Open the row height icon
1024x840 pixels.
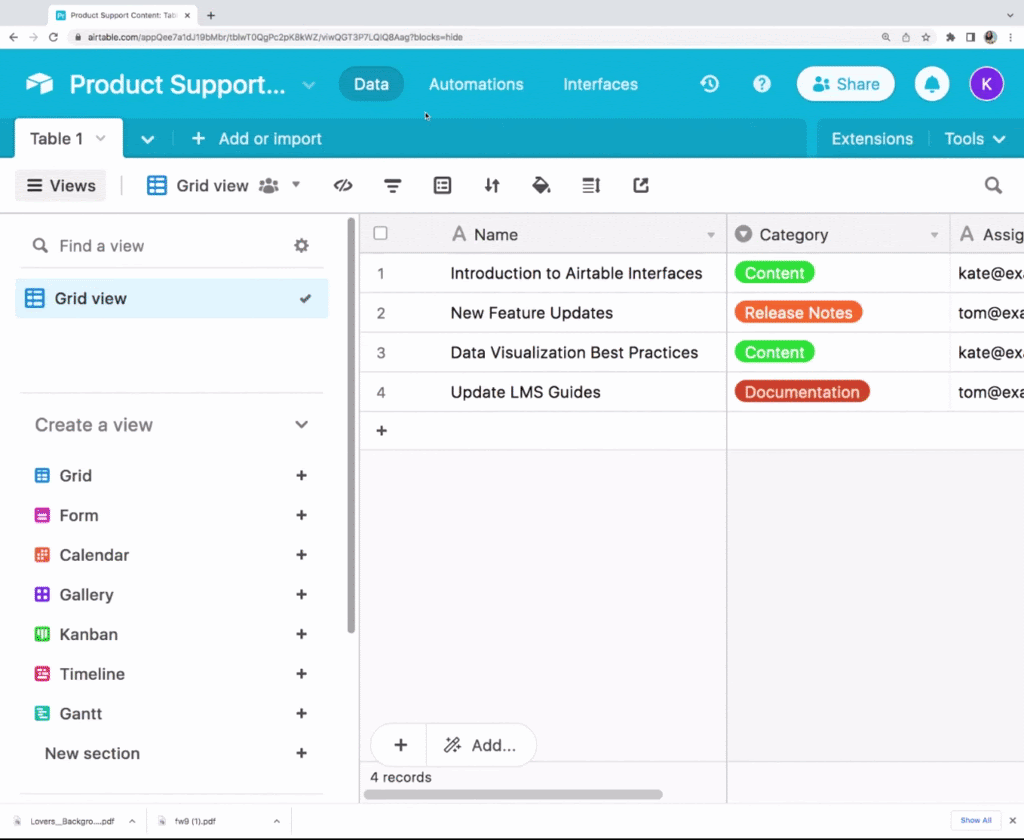pos(591,186)
